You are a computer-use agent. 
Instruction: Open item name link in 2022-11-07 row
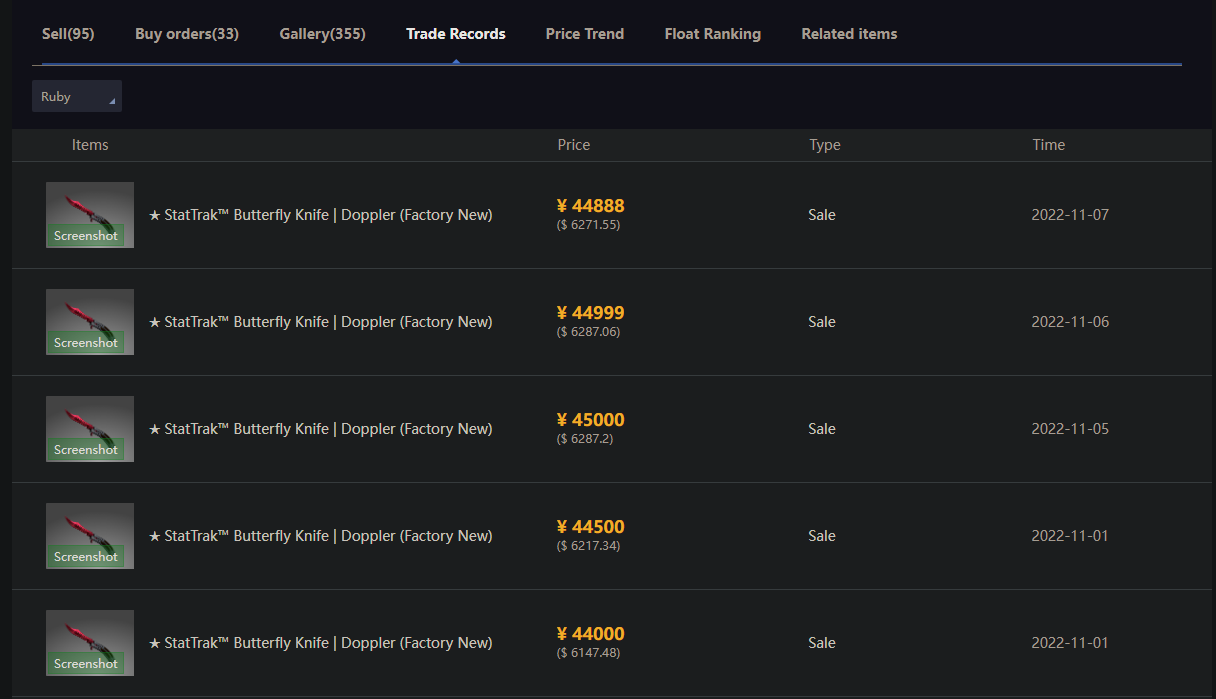coord(320,215)
